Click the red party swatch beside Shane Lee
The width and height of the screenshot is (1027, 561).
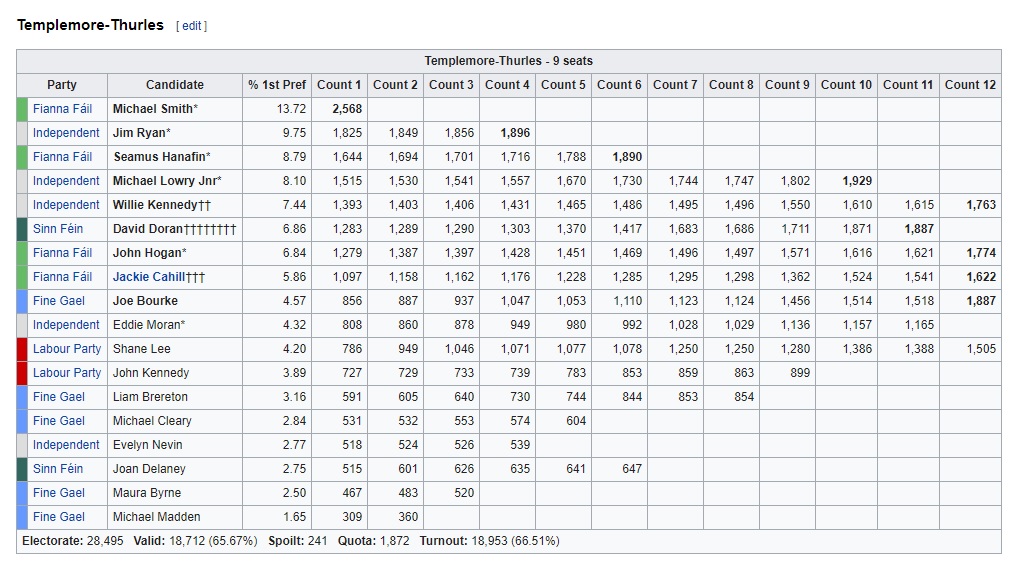[22, 349]
